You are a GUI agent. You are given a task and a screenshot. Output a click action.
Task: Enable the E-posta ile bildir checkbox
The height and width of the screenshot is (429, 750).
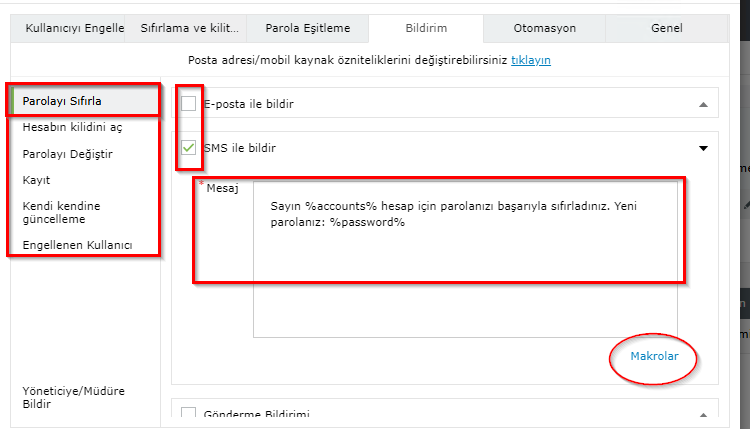coord(188,103)
